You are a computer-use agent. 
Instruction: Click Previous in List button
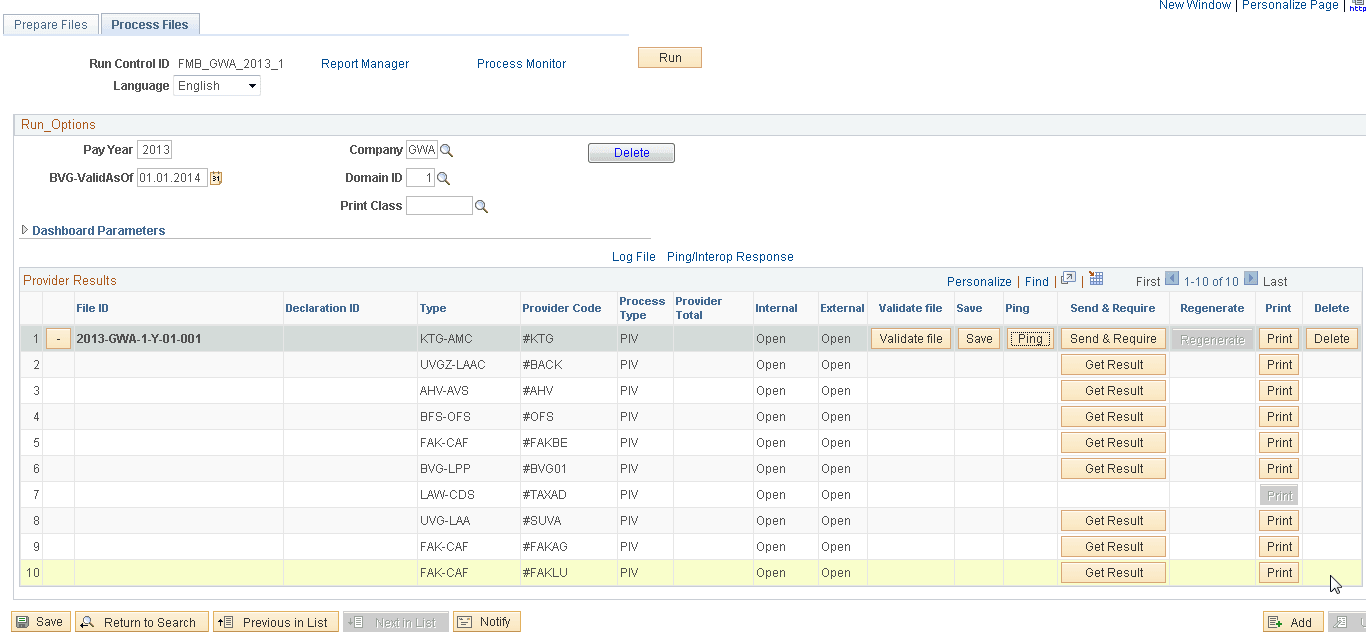pos(276,622)
